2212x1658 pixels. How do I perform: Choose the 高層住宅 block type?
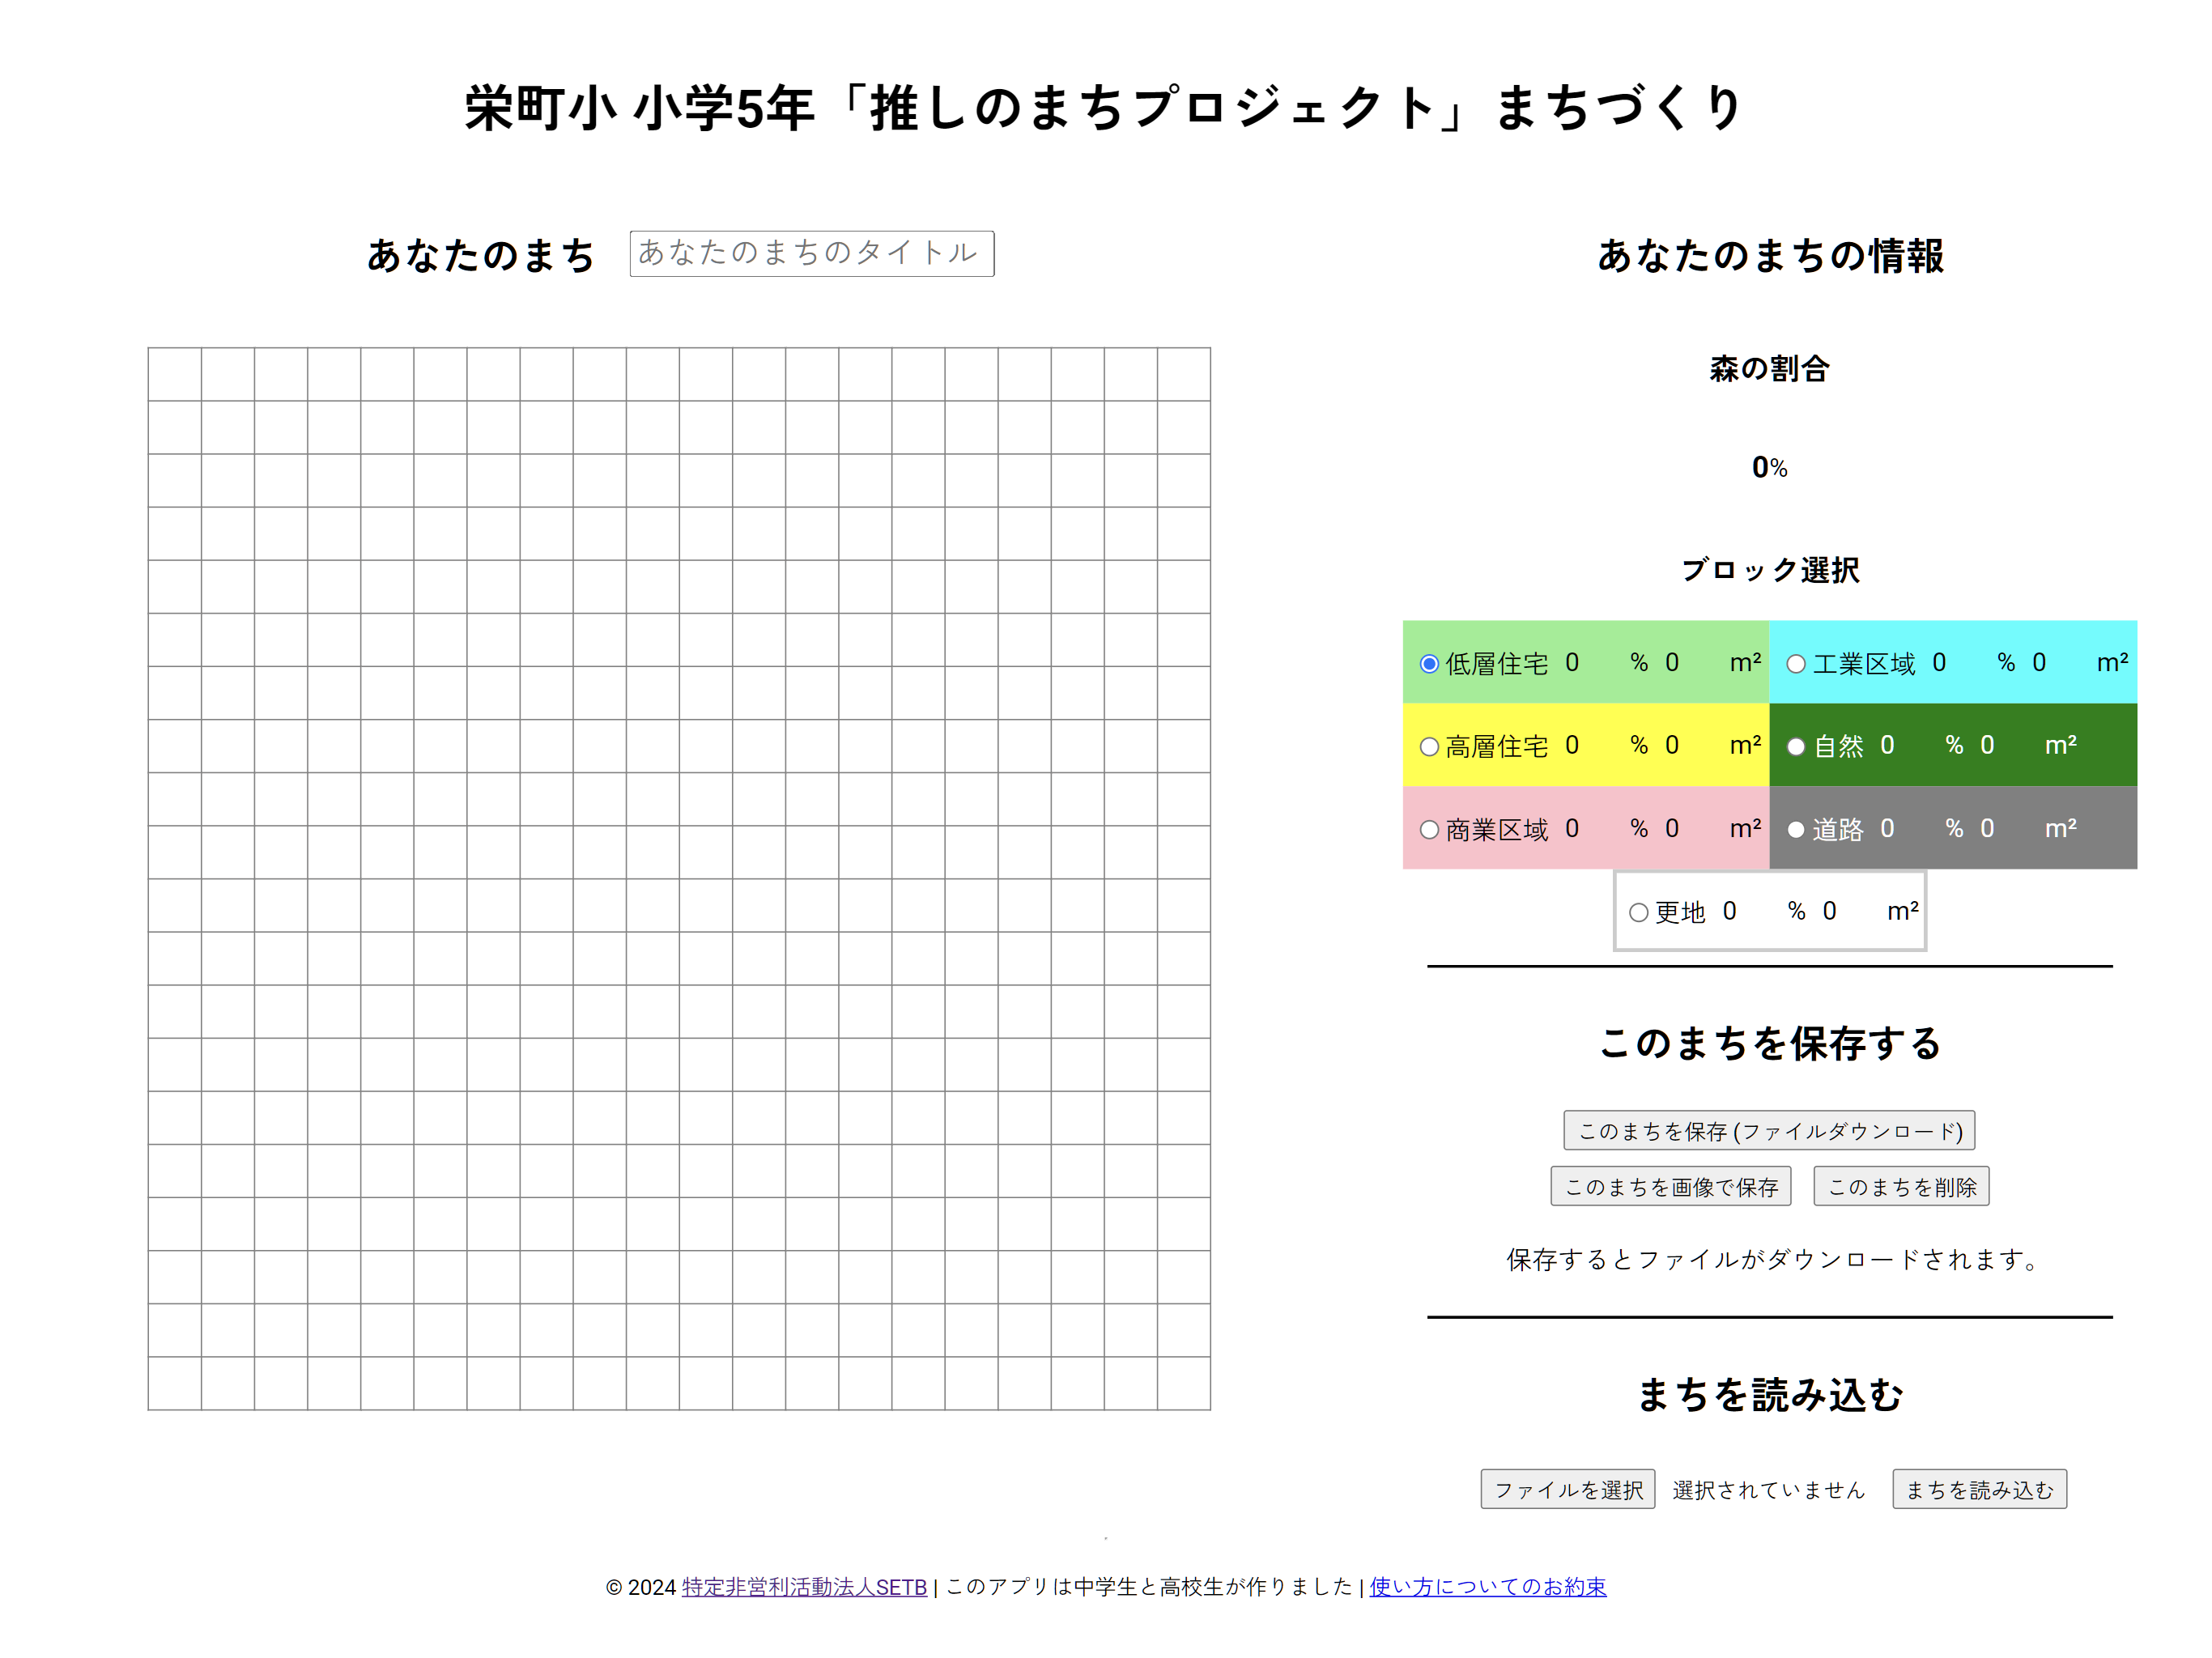pos(1429,747)
